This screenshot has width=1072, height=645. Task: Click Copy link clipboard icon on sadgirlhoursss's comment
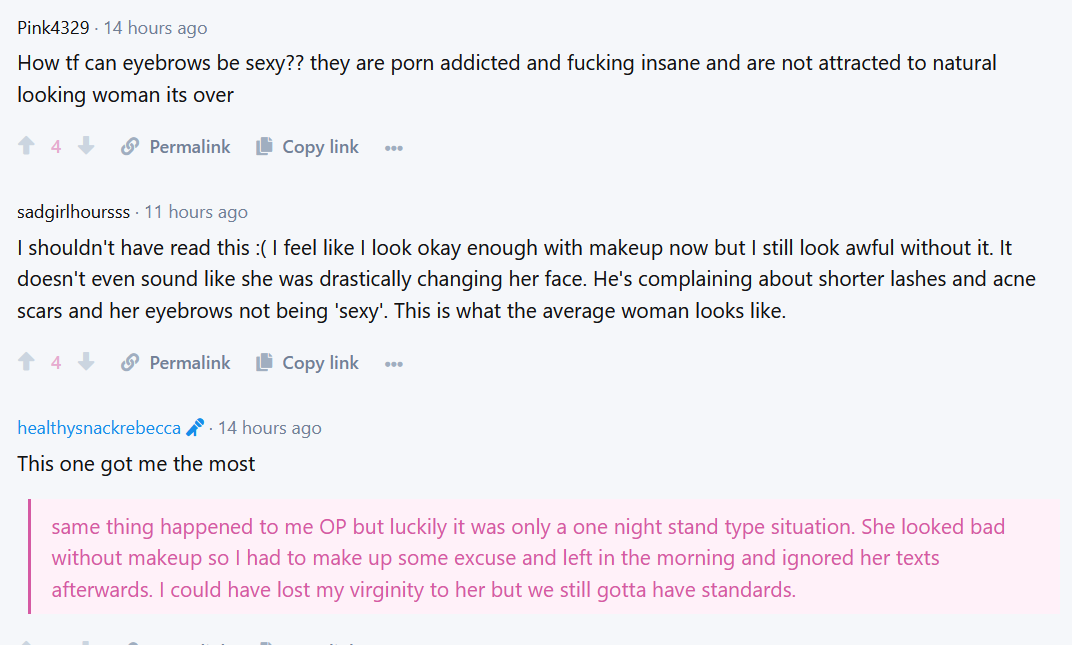tap(264, 363)
